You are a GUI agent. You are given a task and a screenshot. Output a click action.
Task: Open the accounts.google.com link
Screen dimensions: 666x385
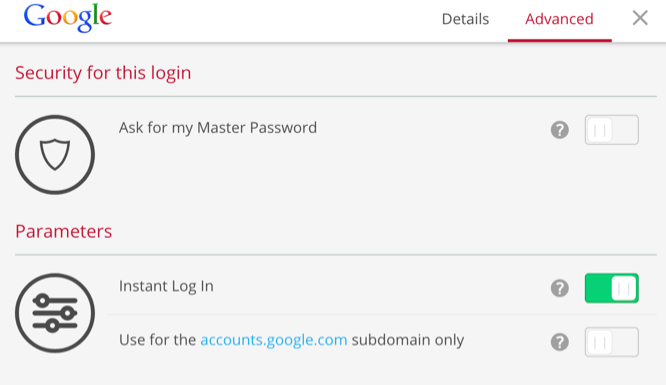point(274,340)
